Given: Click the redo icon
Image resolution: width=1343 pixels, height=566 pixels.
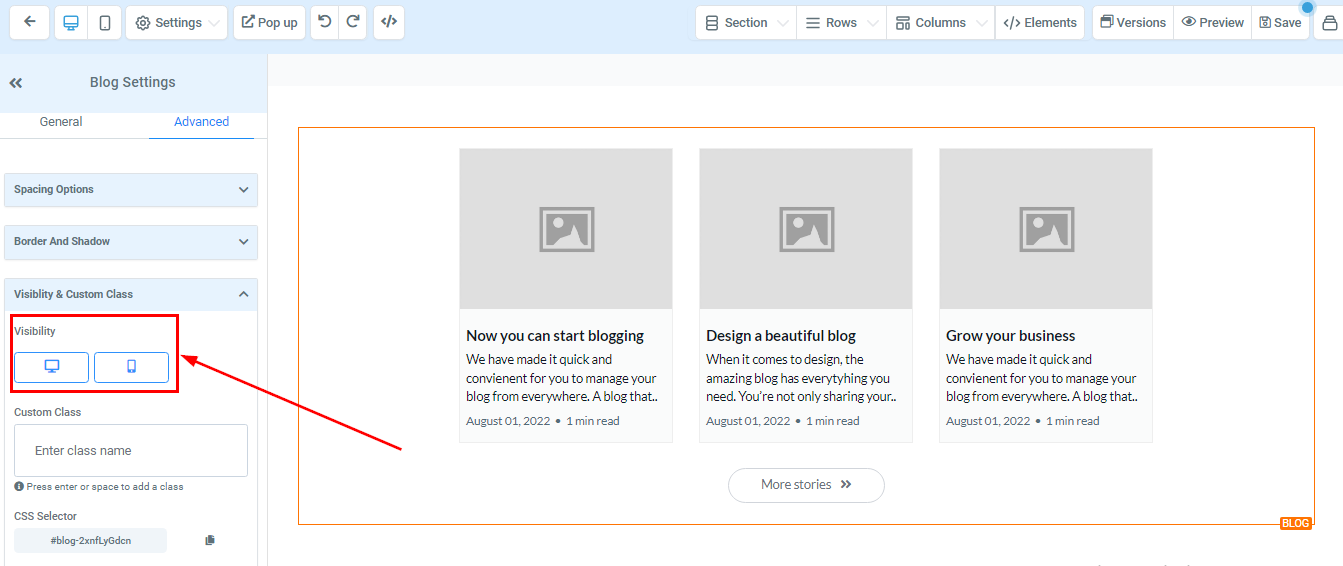Looking at the screenshot, I should pyautogui.click(x=353, y=22).
